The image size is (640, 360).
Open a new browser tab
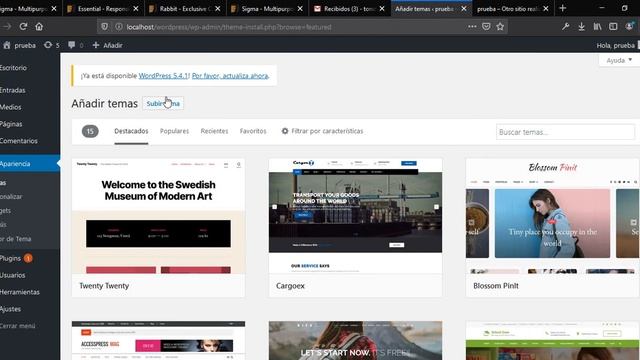tap(562, 8)
